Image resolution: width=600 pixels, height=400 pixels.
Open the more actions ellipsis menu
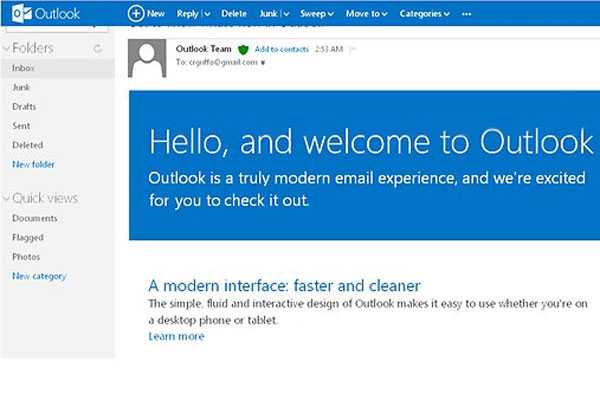(466, 14)
